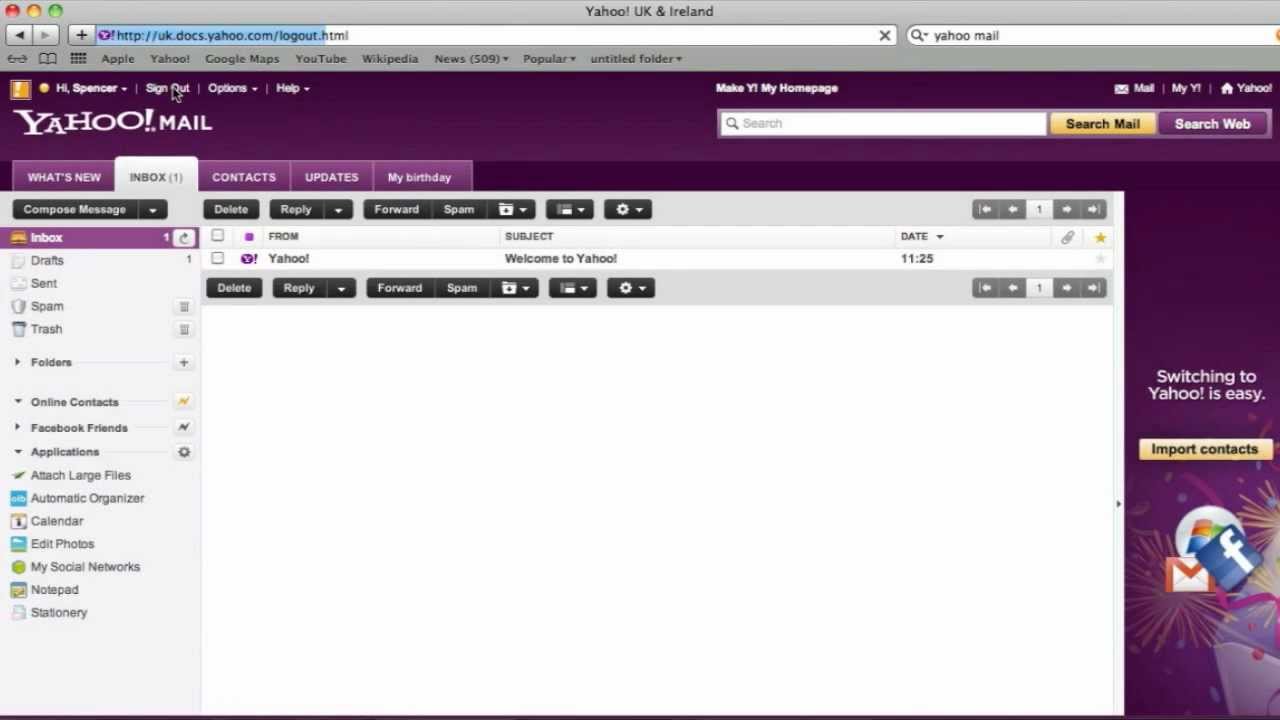Screen dimensions: 1280x720
Task: Open the Help dropdown menu
Action: [292, 88]
